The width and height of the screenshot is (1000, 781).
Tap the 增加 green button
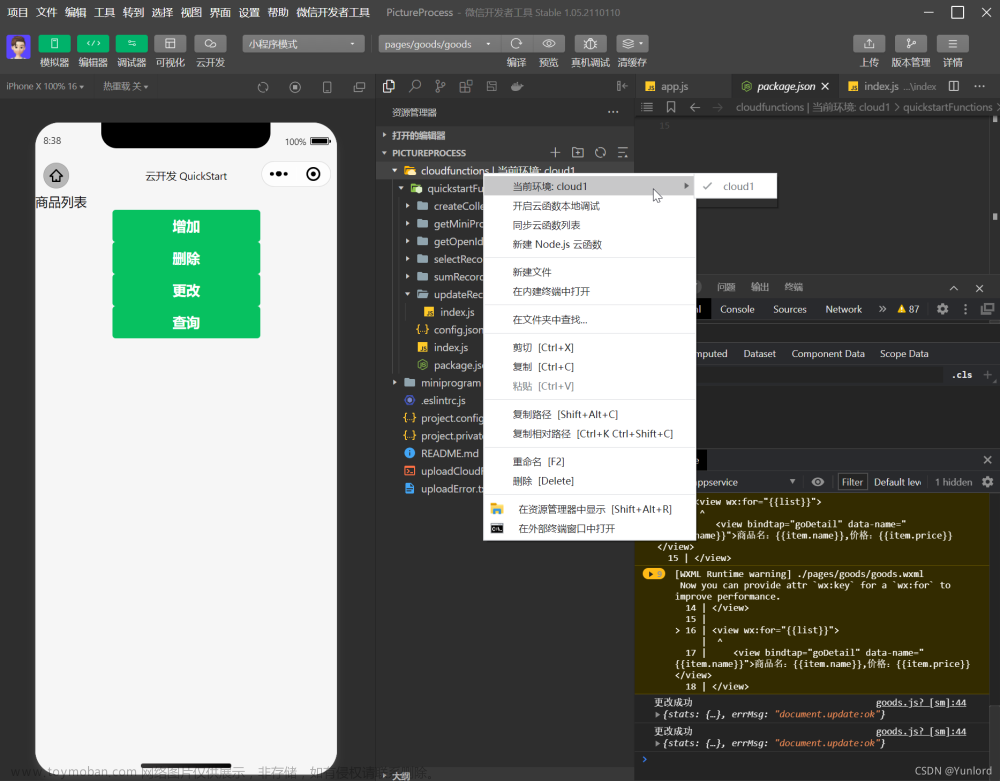point(186,226)
